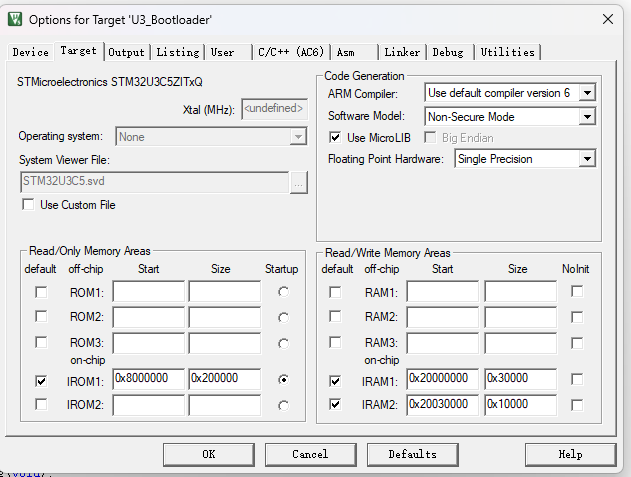Browse for System Viewer File with ellipsis button
This screenshot has height=477, width=631.
[299, 183]
